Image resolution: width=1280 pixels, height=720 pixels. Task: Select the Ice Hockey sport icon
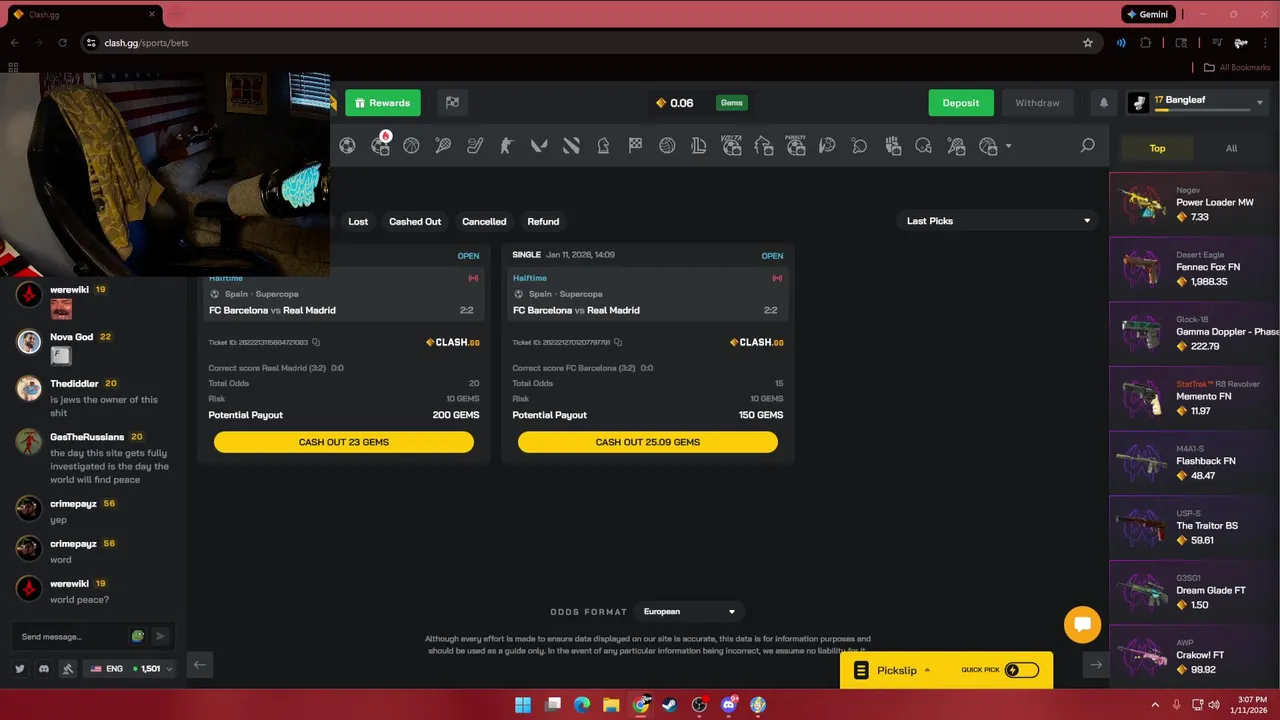(x=475, y=146)
